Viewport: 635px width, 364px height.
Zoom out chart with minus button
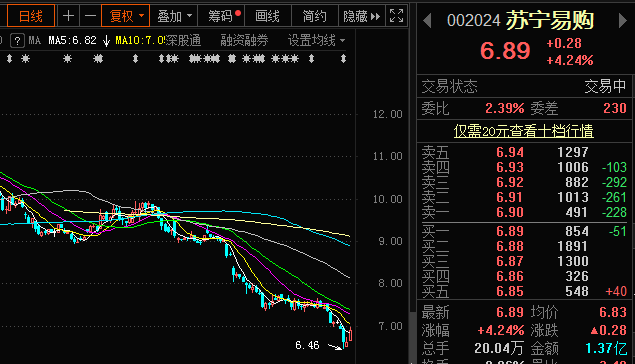[x=90, y=16]
